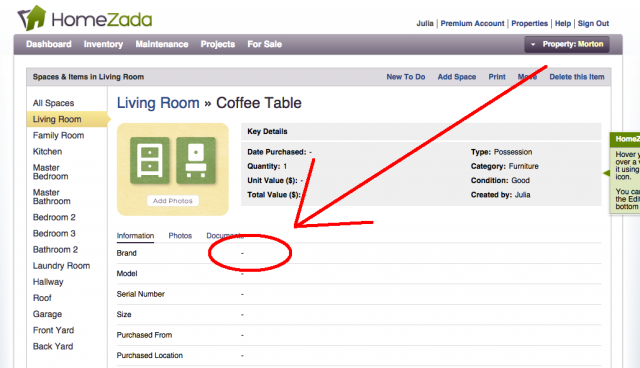Click the Unit Value ($) detail
Viewport: 640px width, 368px height.
(275, 180)
